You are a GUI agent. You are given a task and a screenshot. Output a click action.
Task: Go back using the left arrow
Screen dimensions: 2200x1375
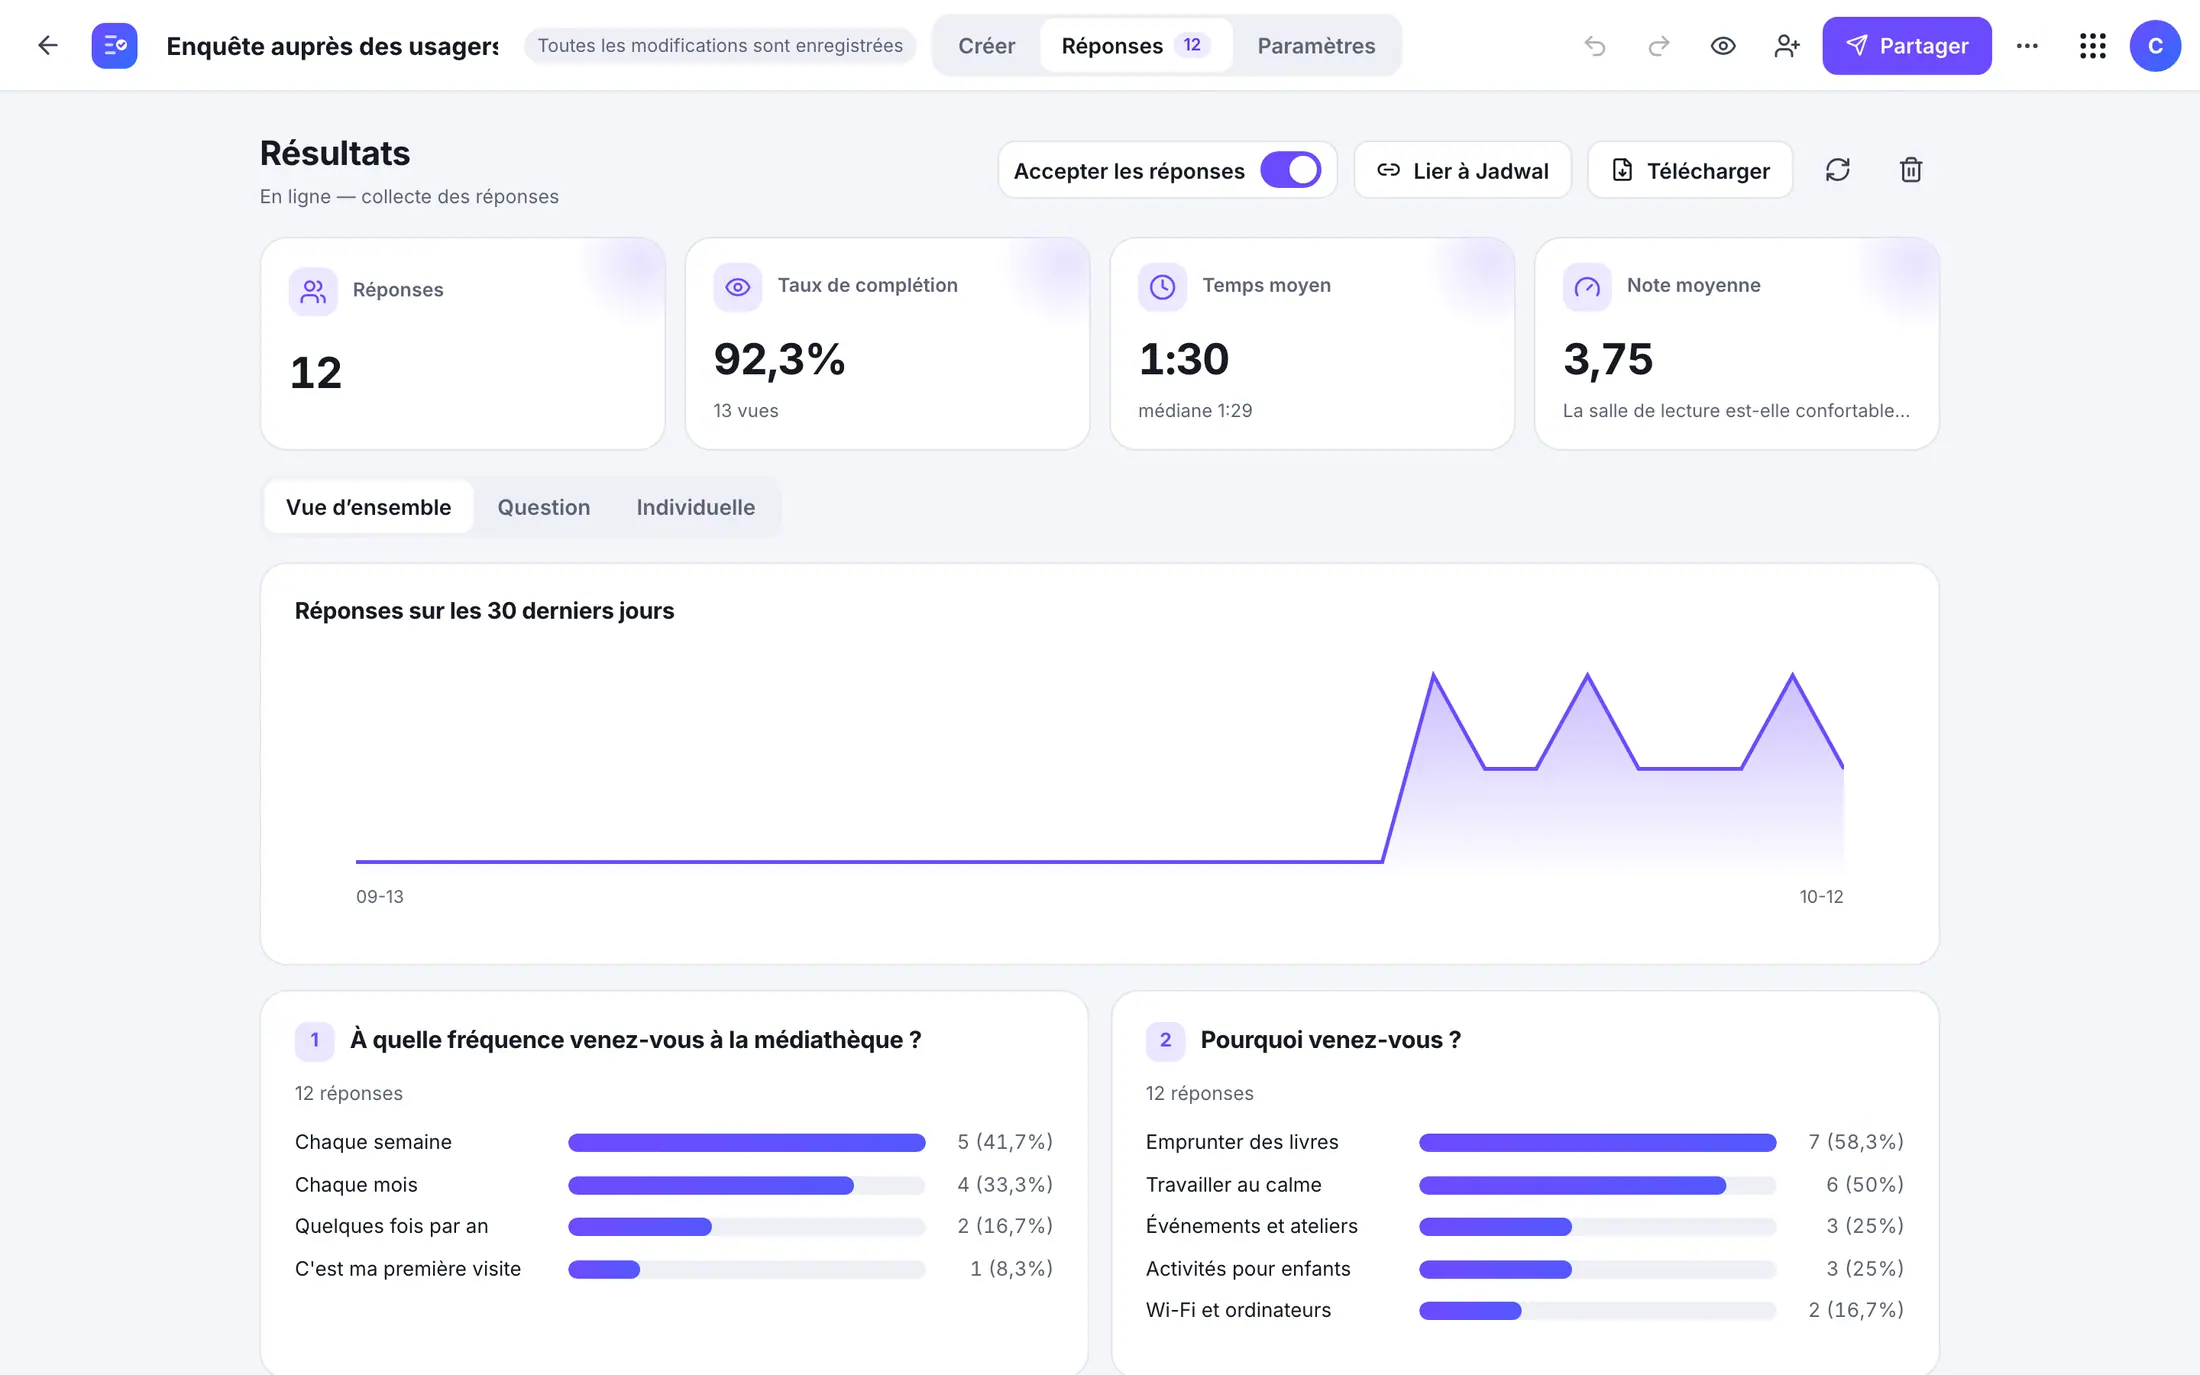47,45
